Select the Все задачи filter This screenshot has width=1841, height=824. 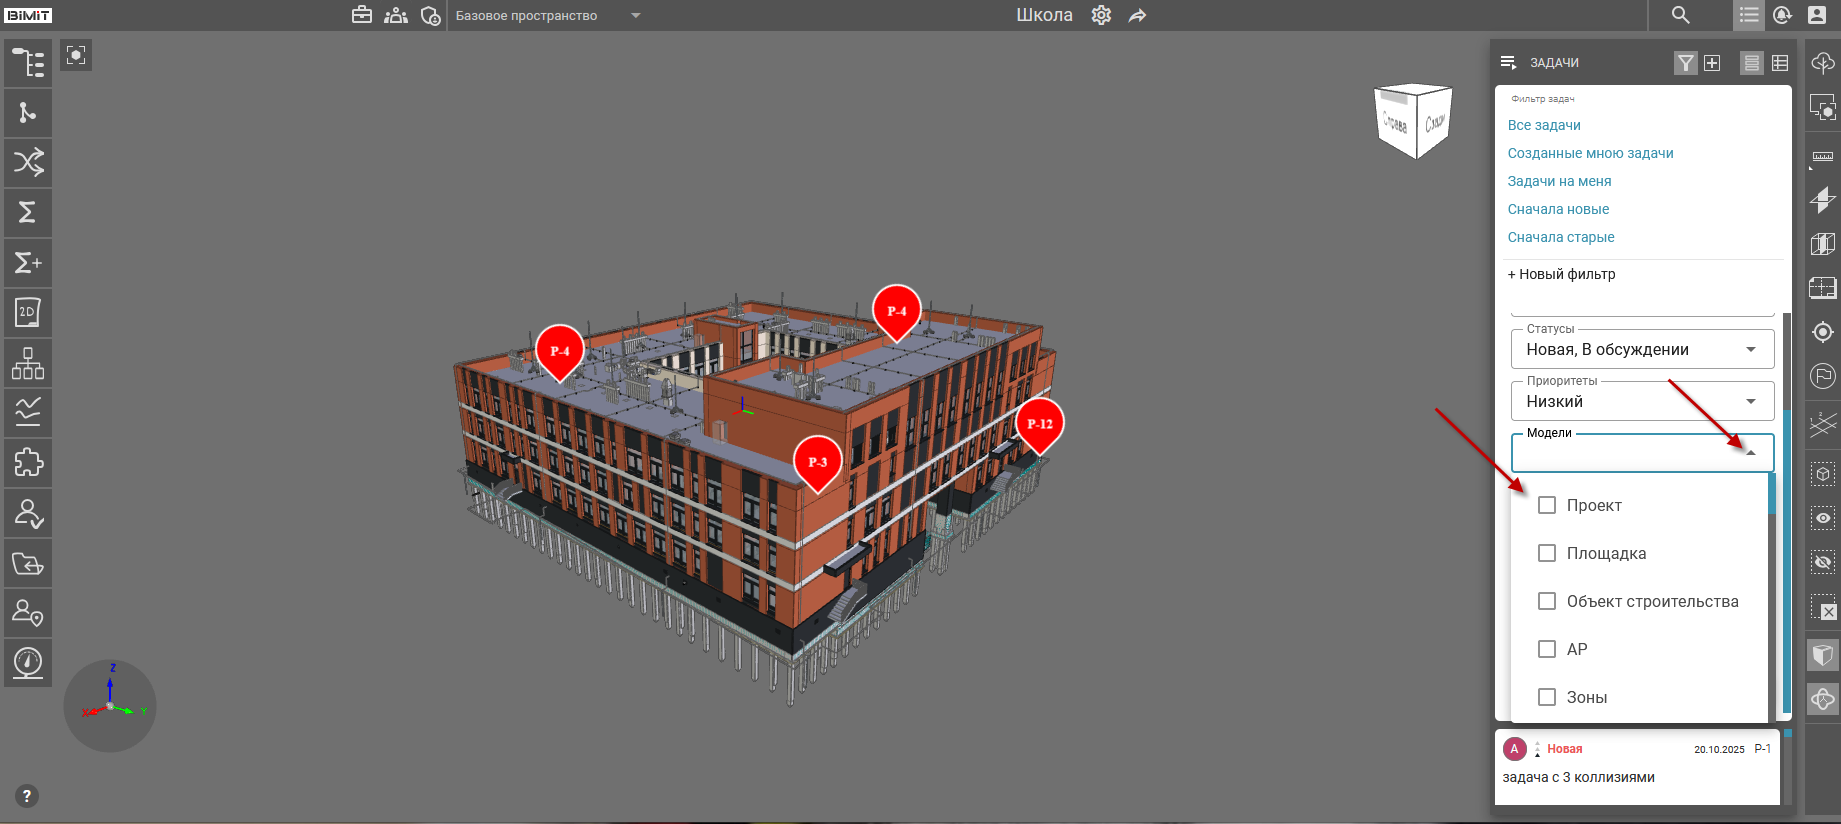coord(1544,125)
